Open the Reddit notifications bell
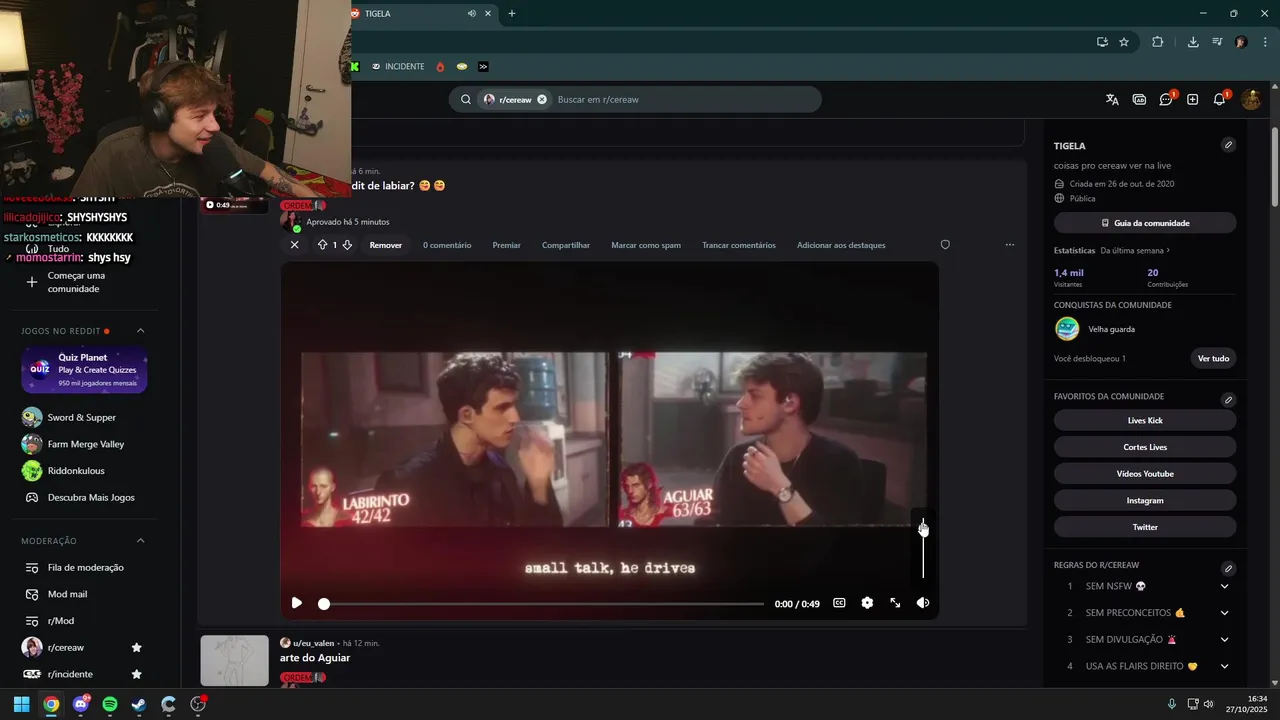1280x720 pixels. tap(1220, 99)
